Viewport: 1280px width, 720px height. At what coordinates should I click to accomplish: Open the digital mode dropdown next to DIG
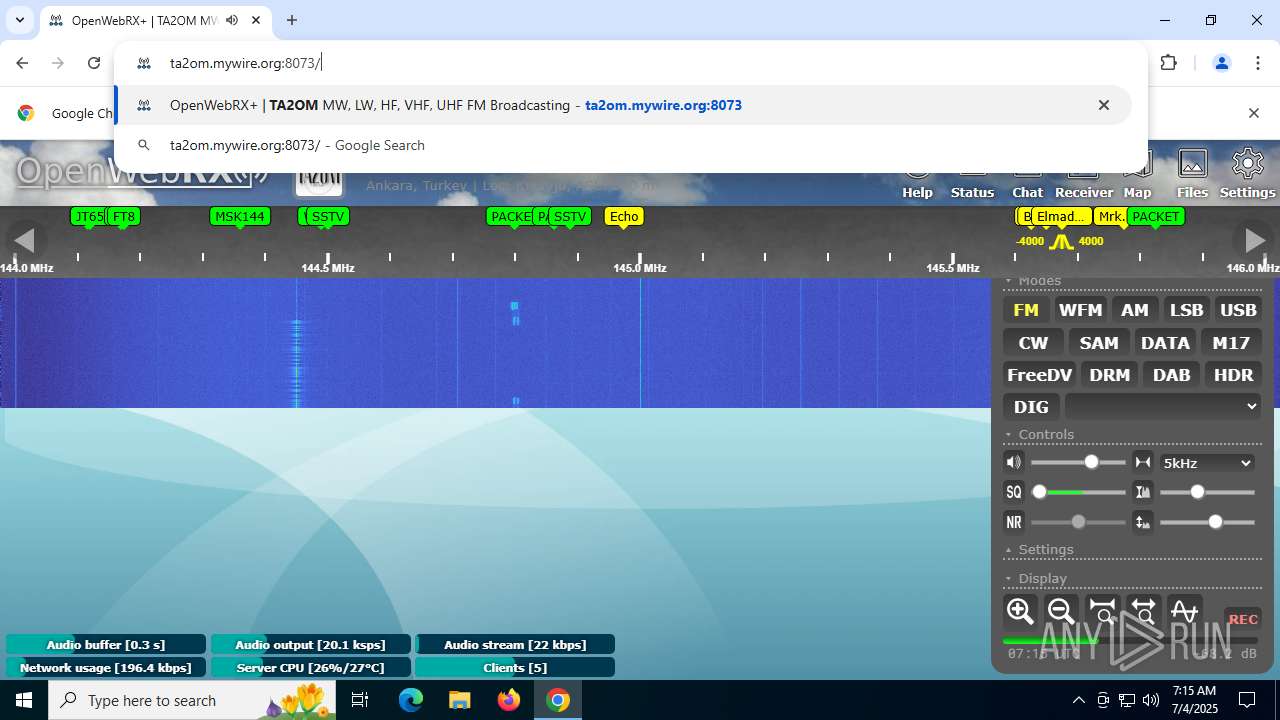pyautogui.click(x=1163, y=406)
